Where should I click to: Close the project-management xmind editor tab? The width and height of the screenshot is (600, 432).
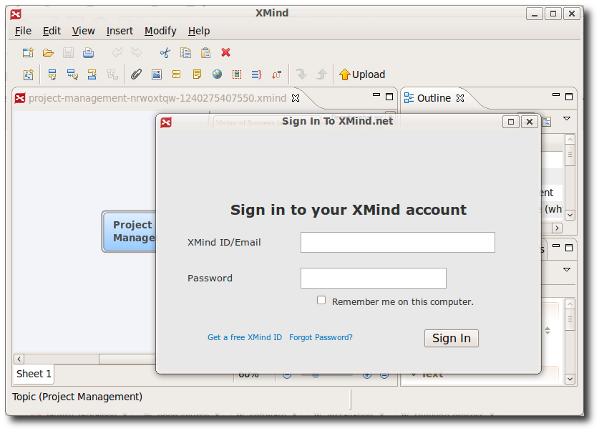(x=295, y=98)
